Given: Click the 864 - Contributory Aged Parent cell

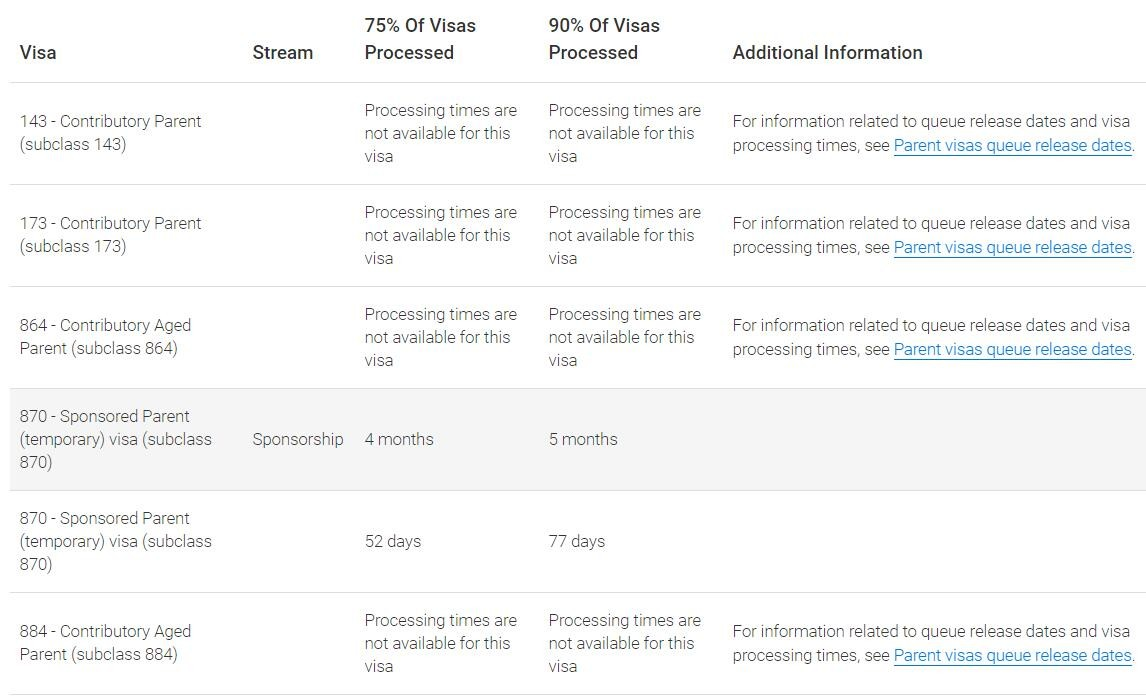Looking at the screenshot, I should pos(105,337).
